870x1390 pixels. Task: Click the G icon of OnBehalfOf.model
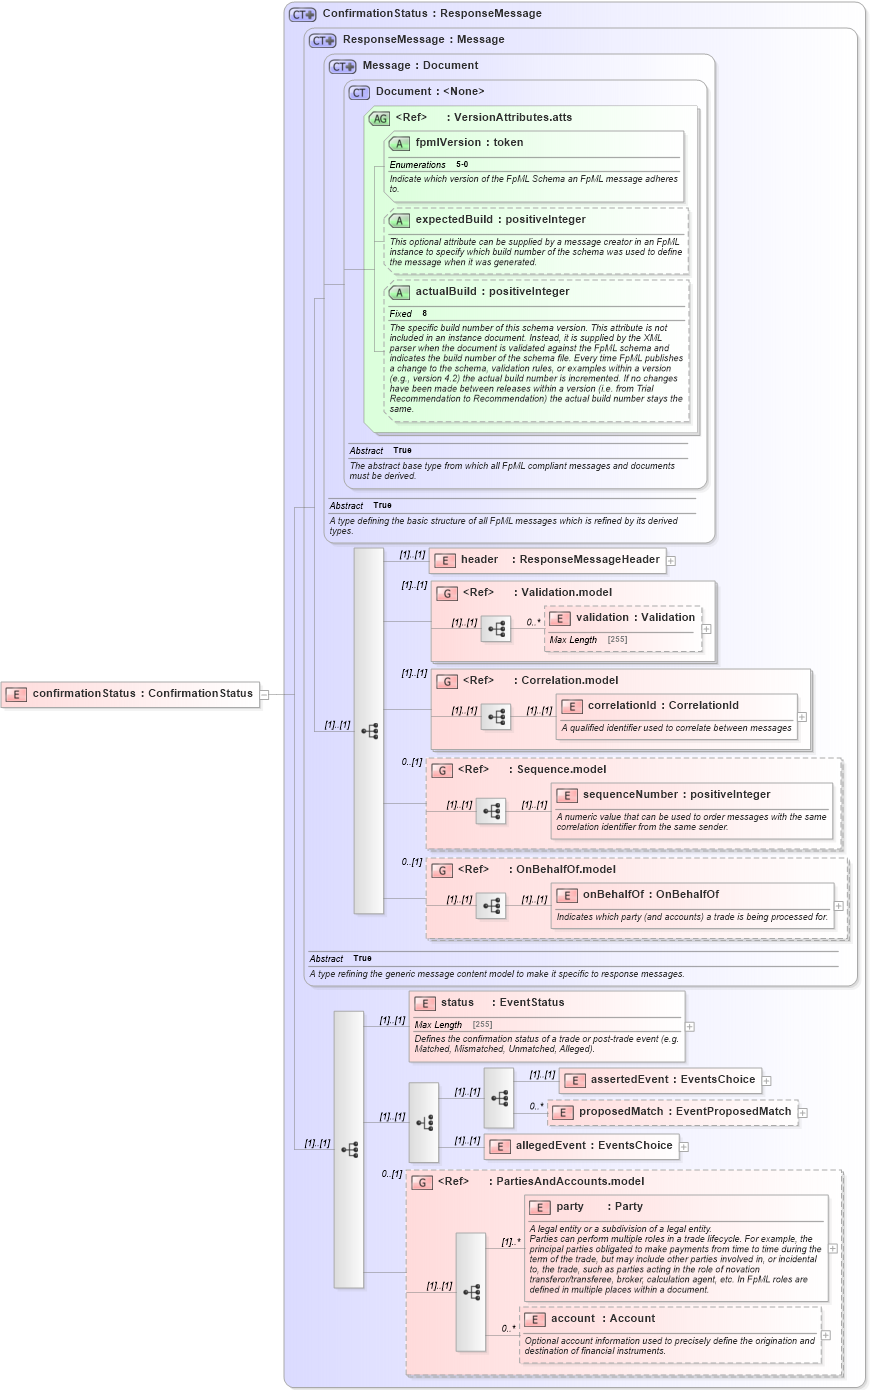pos(442,870)
